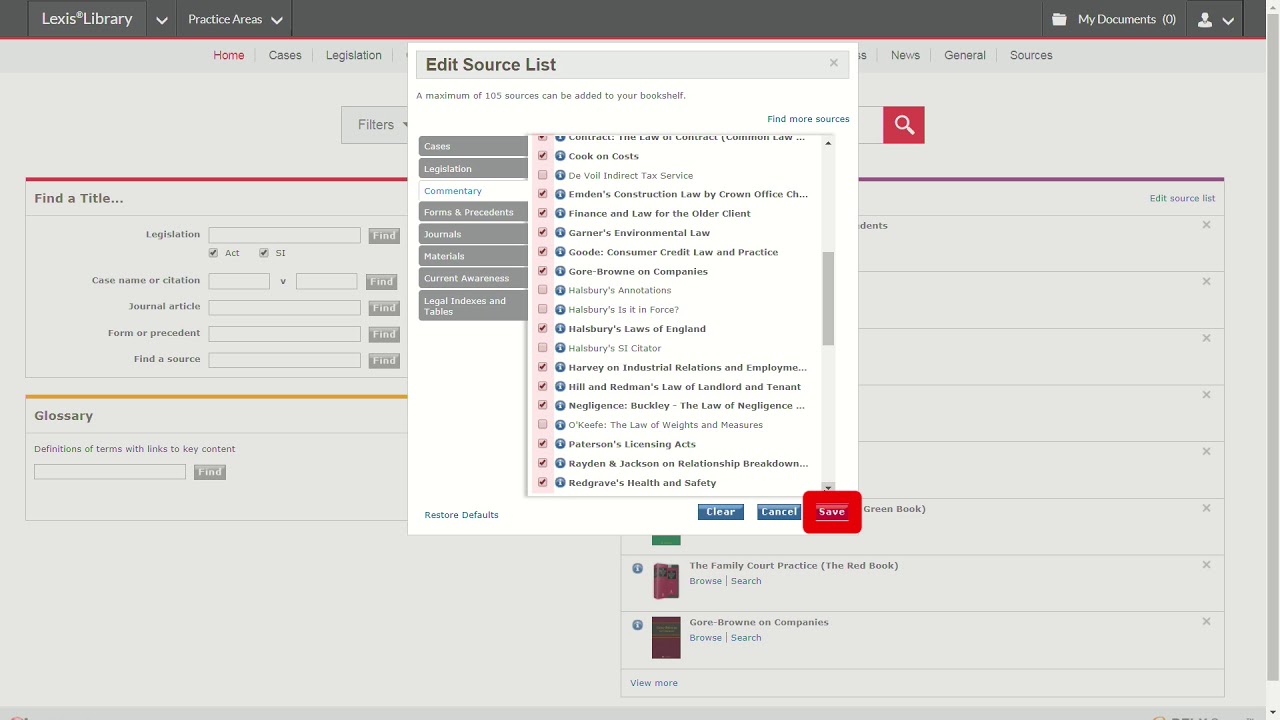Cancel editing the source list
The height and width of the screenshot is (720, 1280).
779,512
